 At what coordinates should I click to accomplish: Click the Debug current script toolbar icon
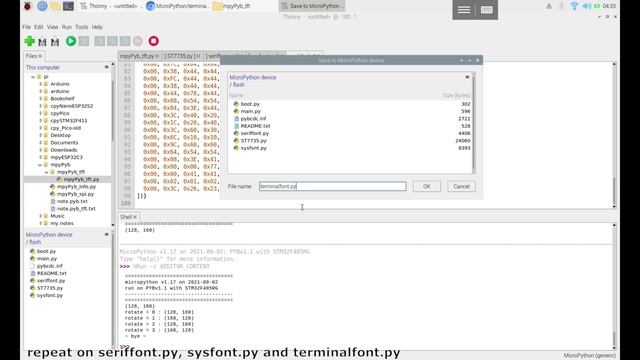pos(84,41)
